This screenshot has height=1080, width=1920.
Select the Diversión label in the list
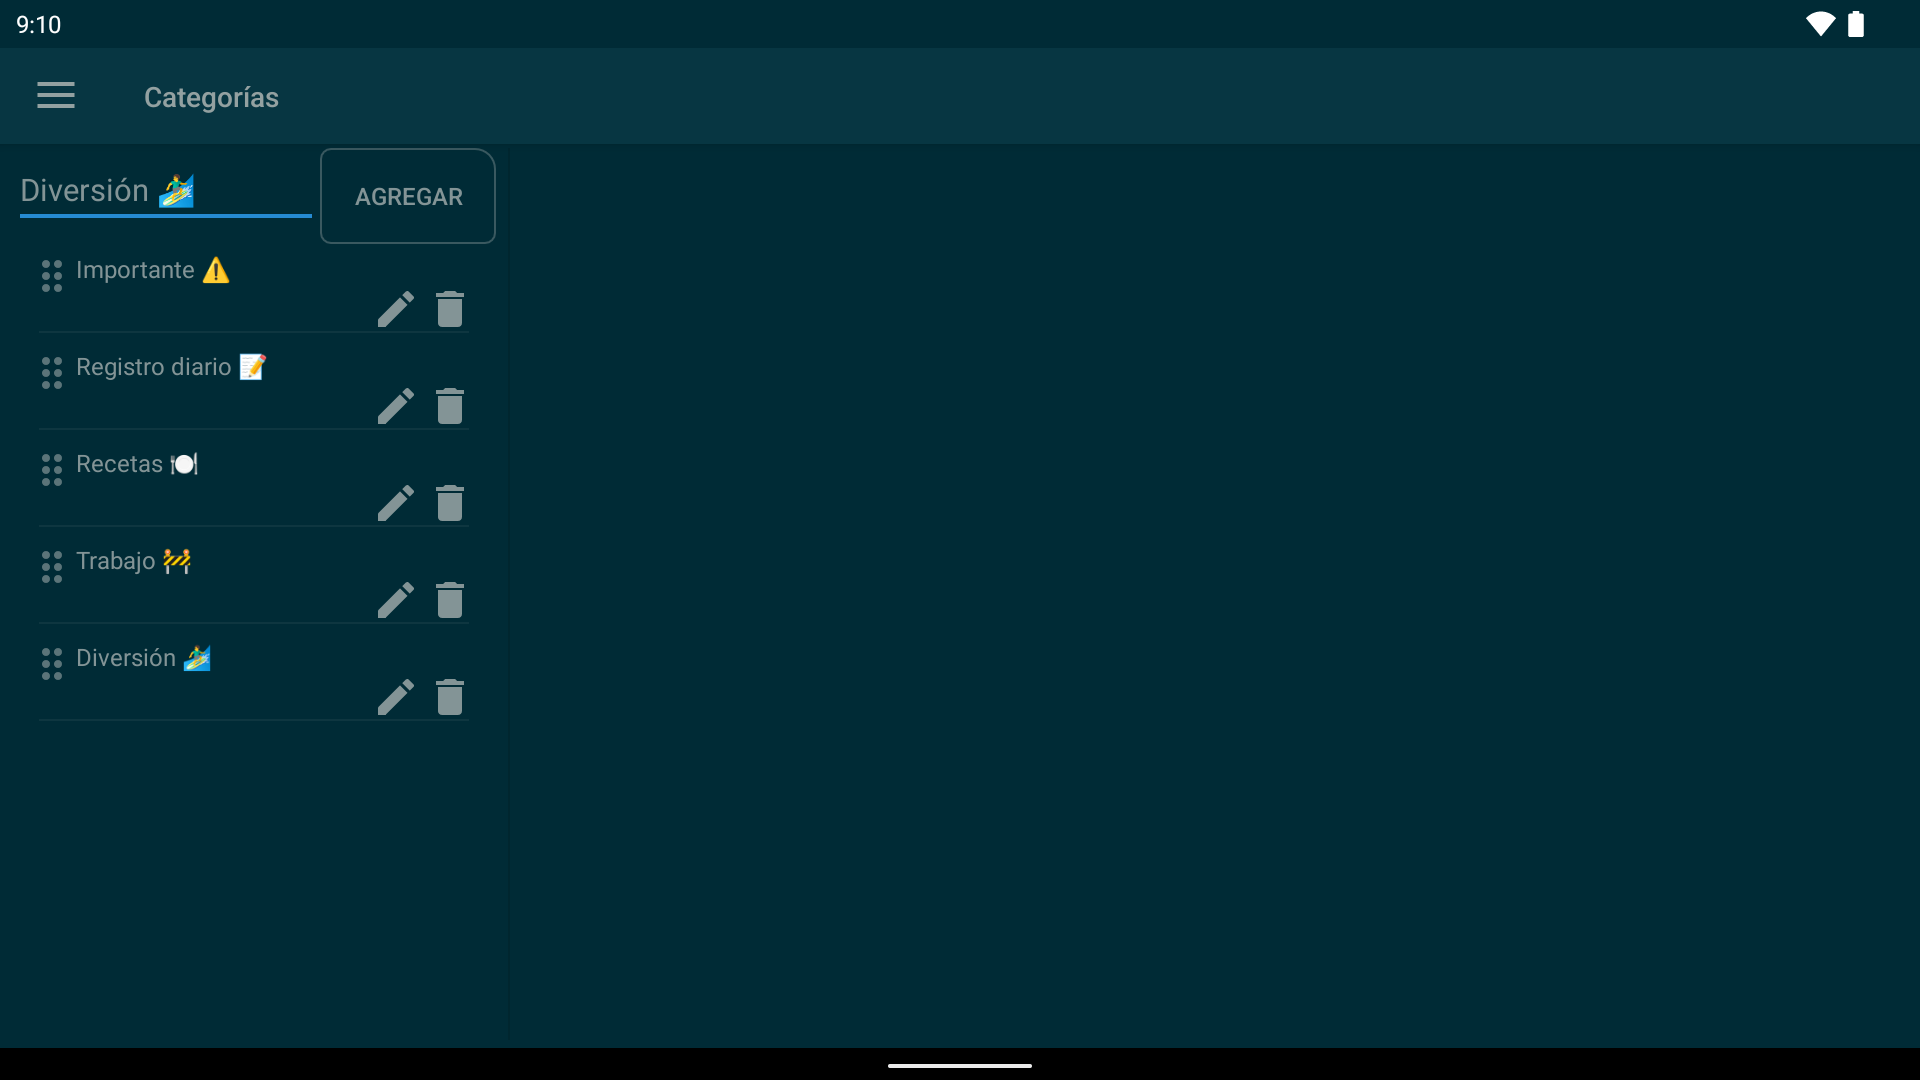click(x=144, y=658)
